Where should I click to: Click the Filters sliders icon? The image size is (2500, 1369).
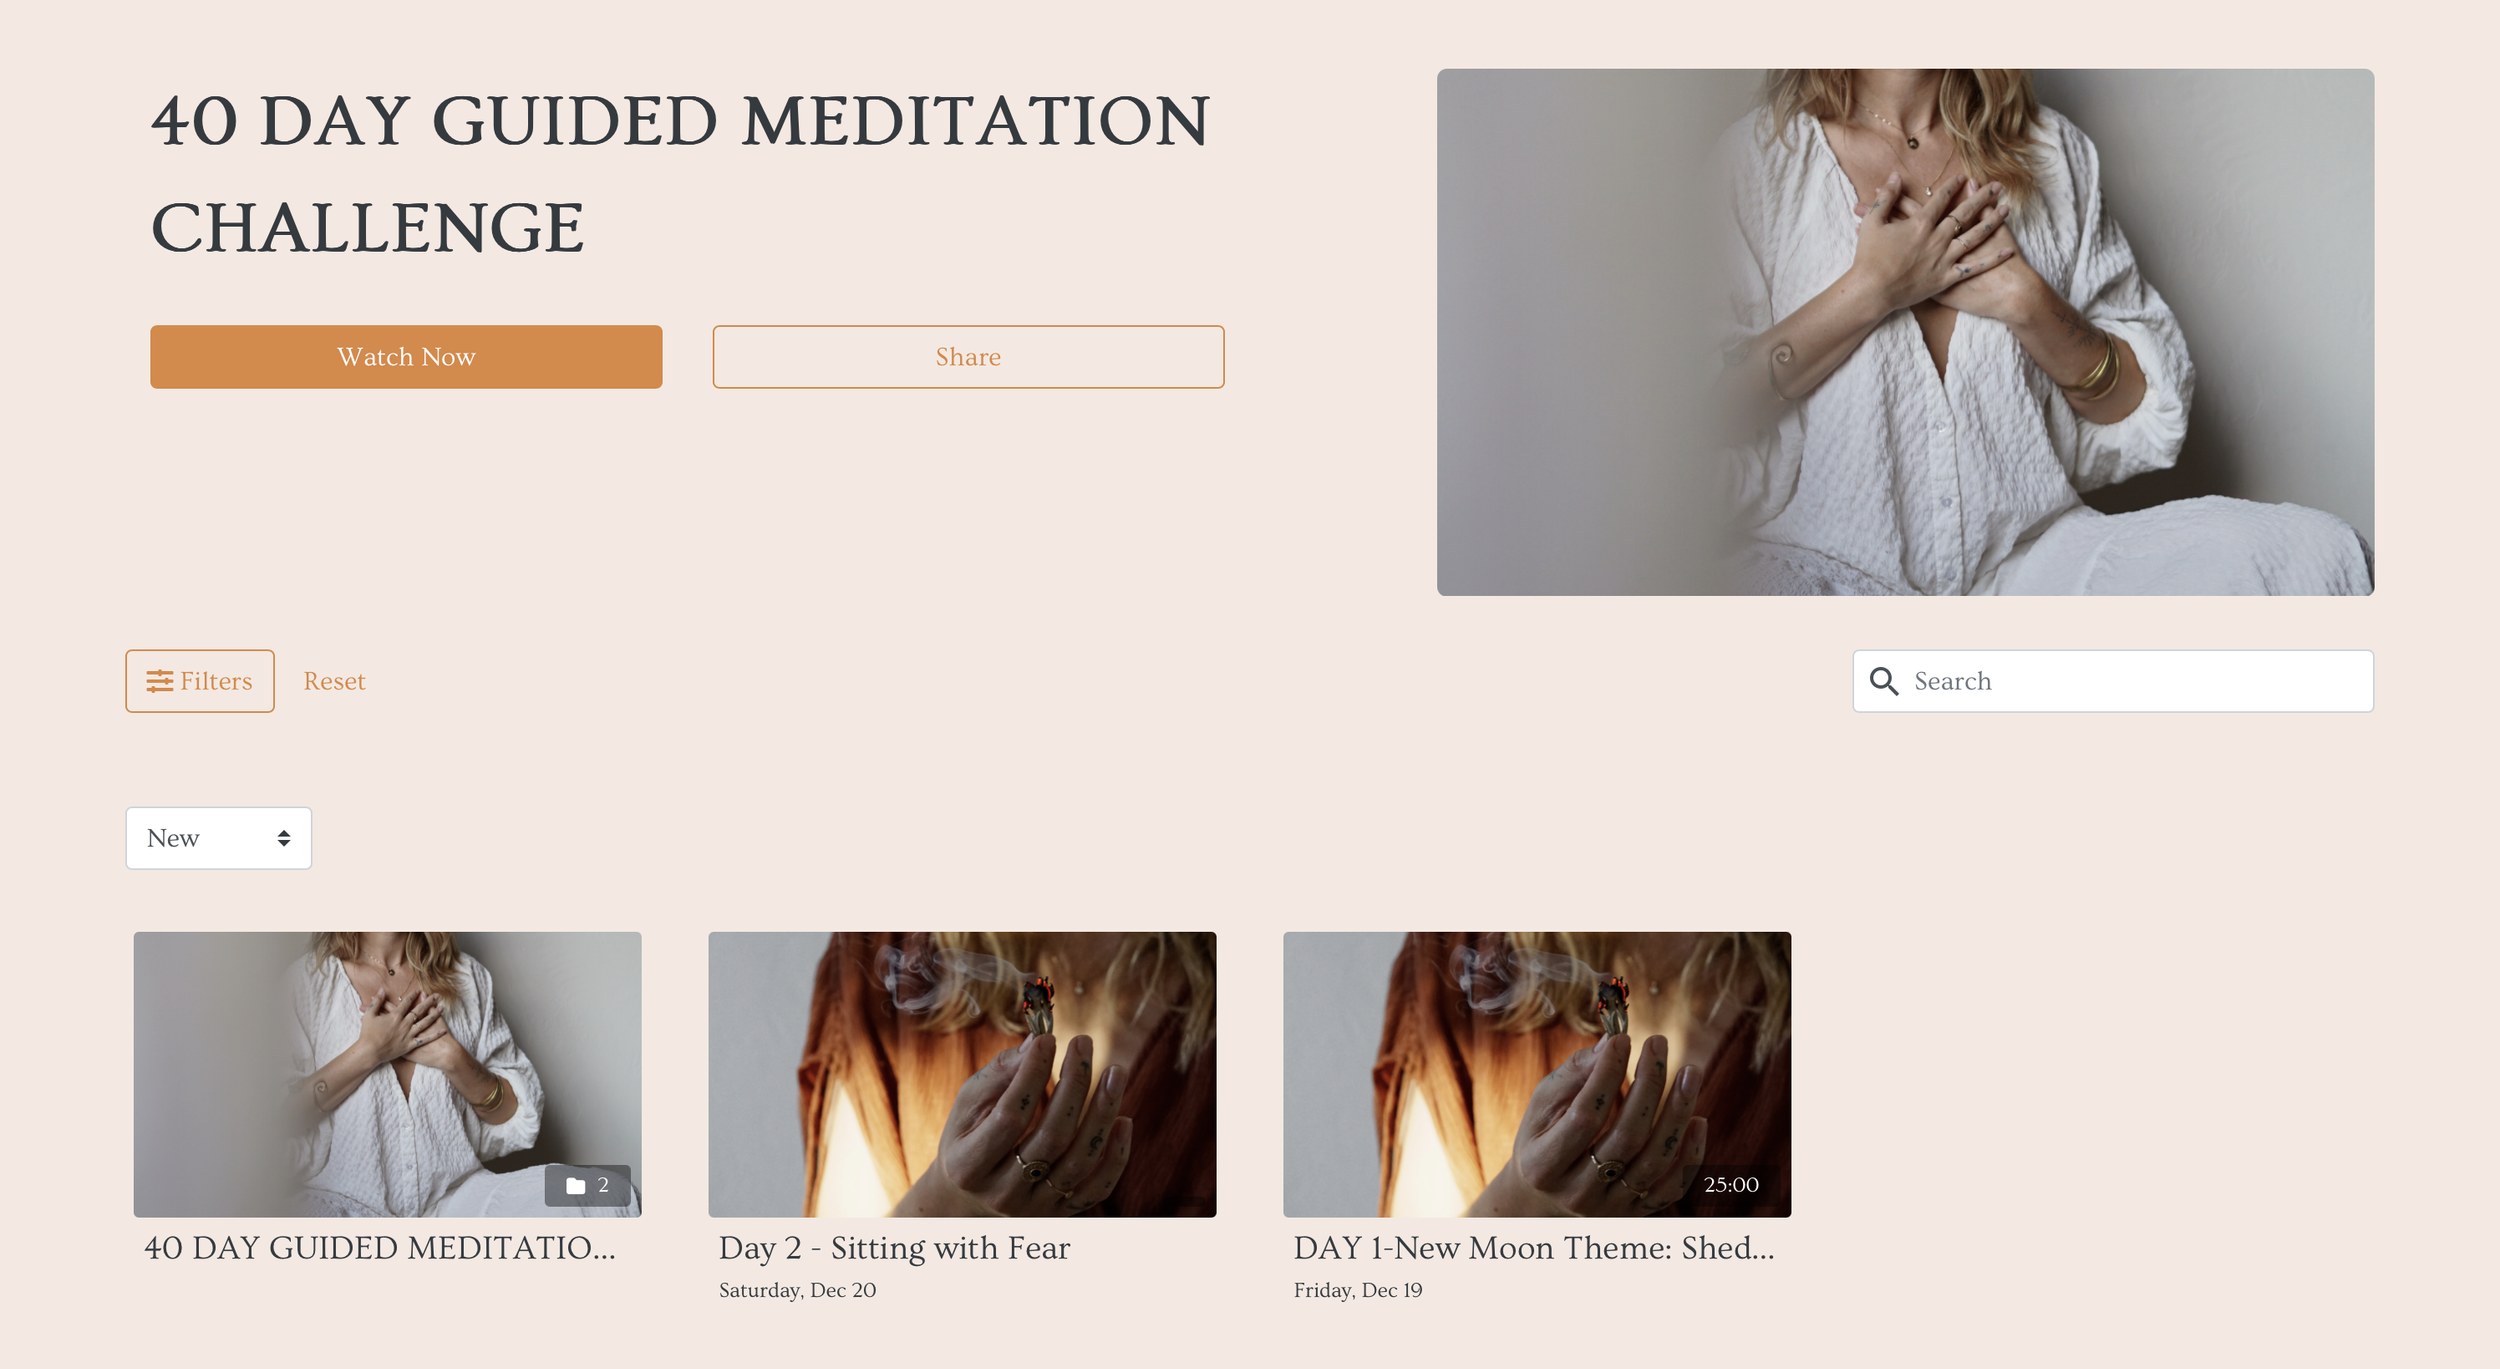point(160,681)
